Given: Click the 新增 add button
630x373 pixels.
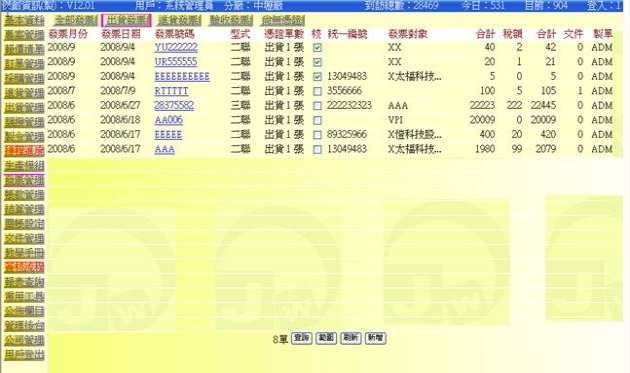Looking at the screenshot, I should pyautogui.click(x=376, y=338).
